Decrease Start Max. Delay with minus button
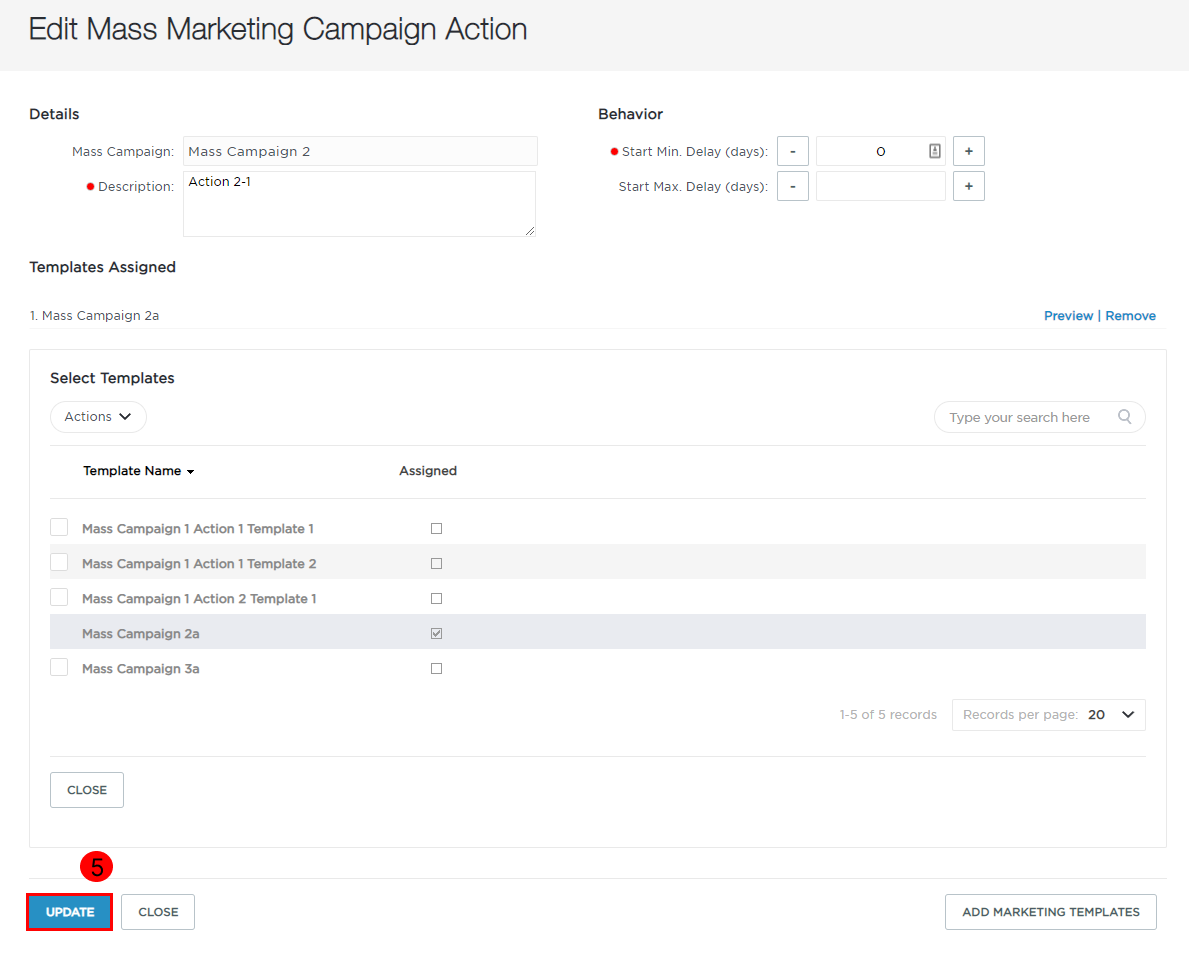This screenshot has width=1189, height=960. click(792, 187)
